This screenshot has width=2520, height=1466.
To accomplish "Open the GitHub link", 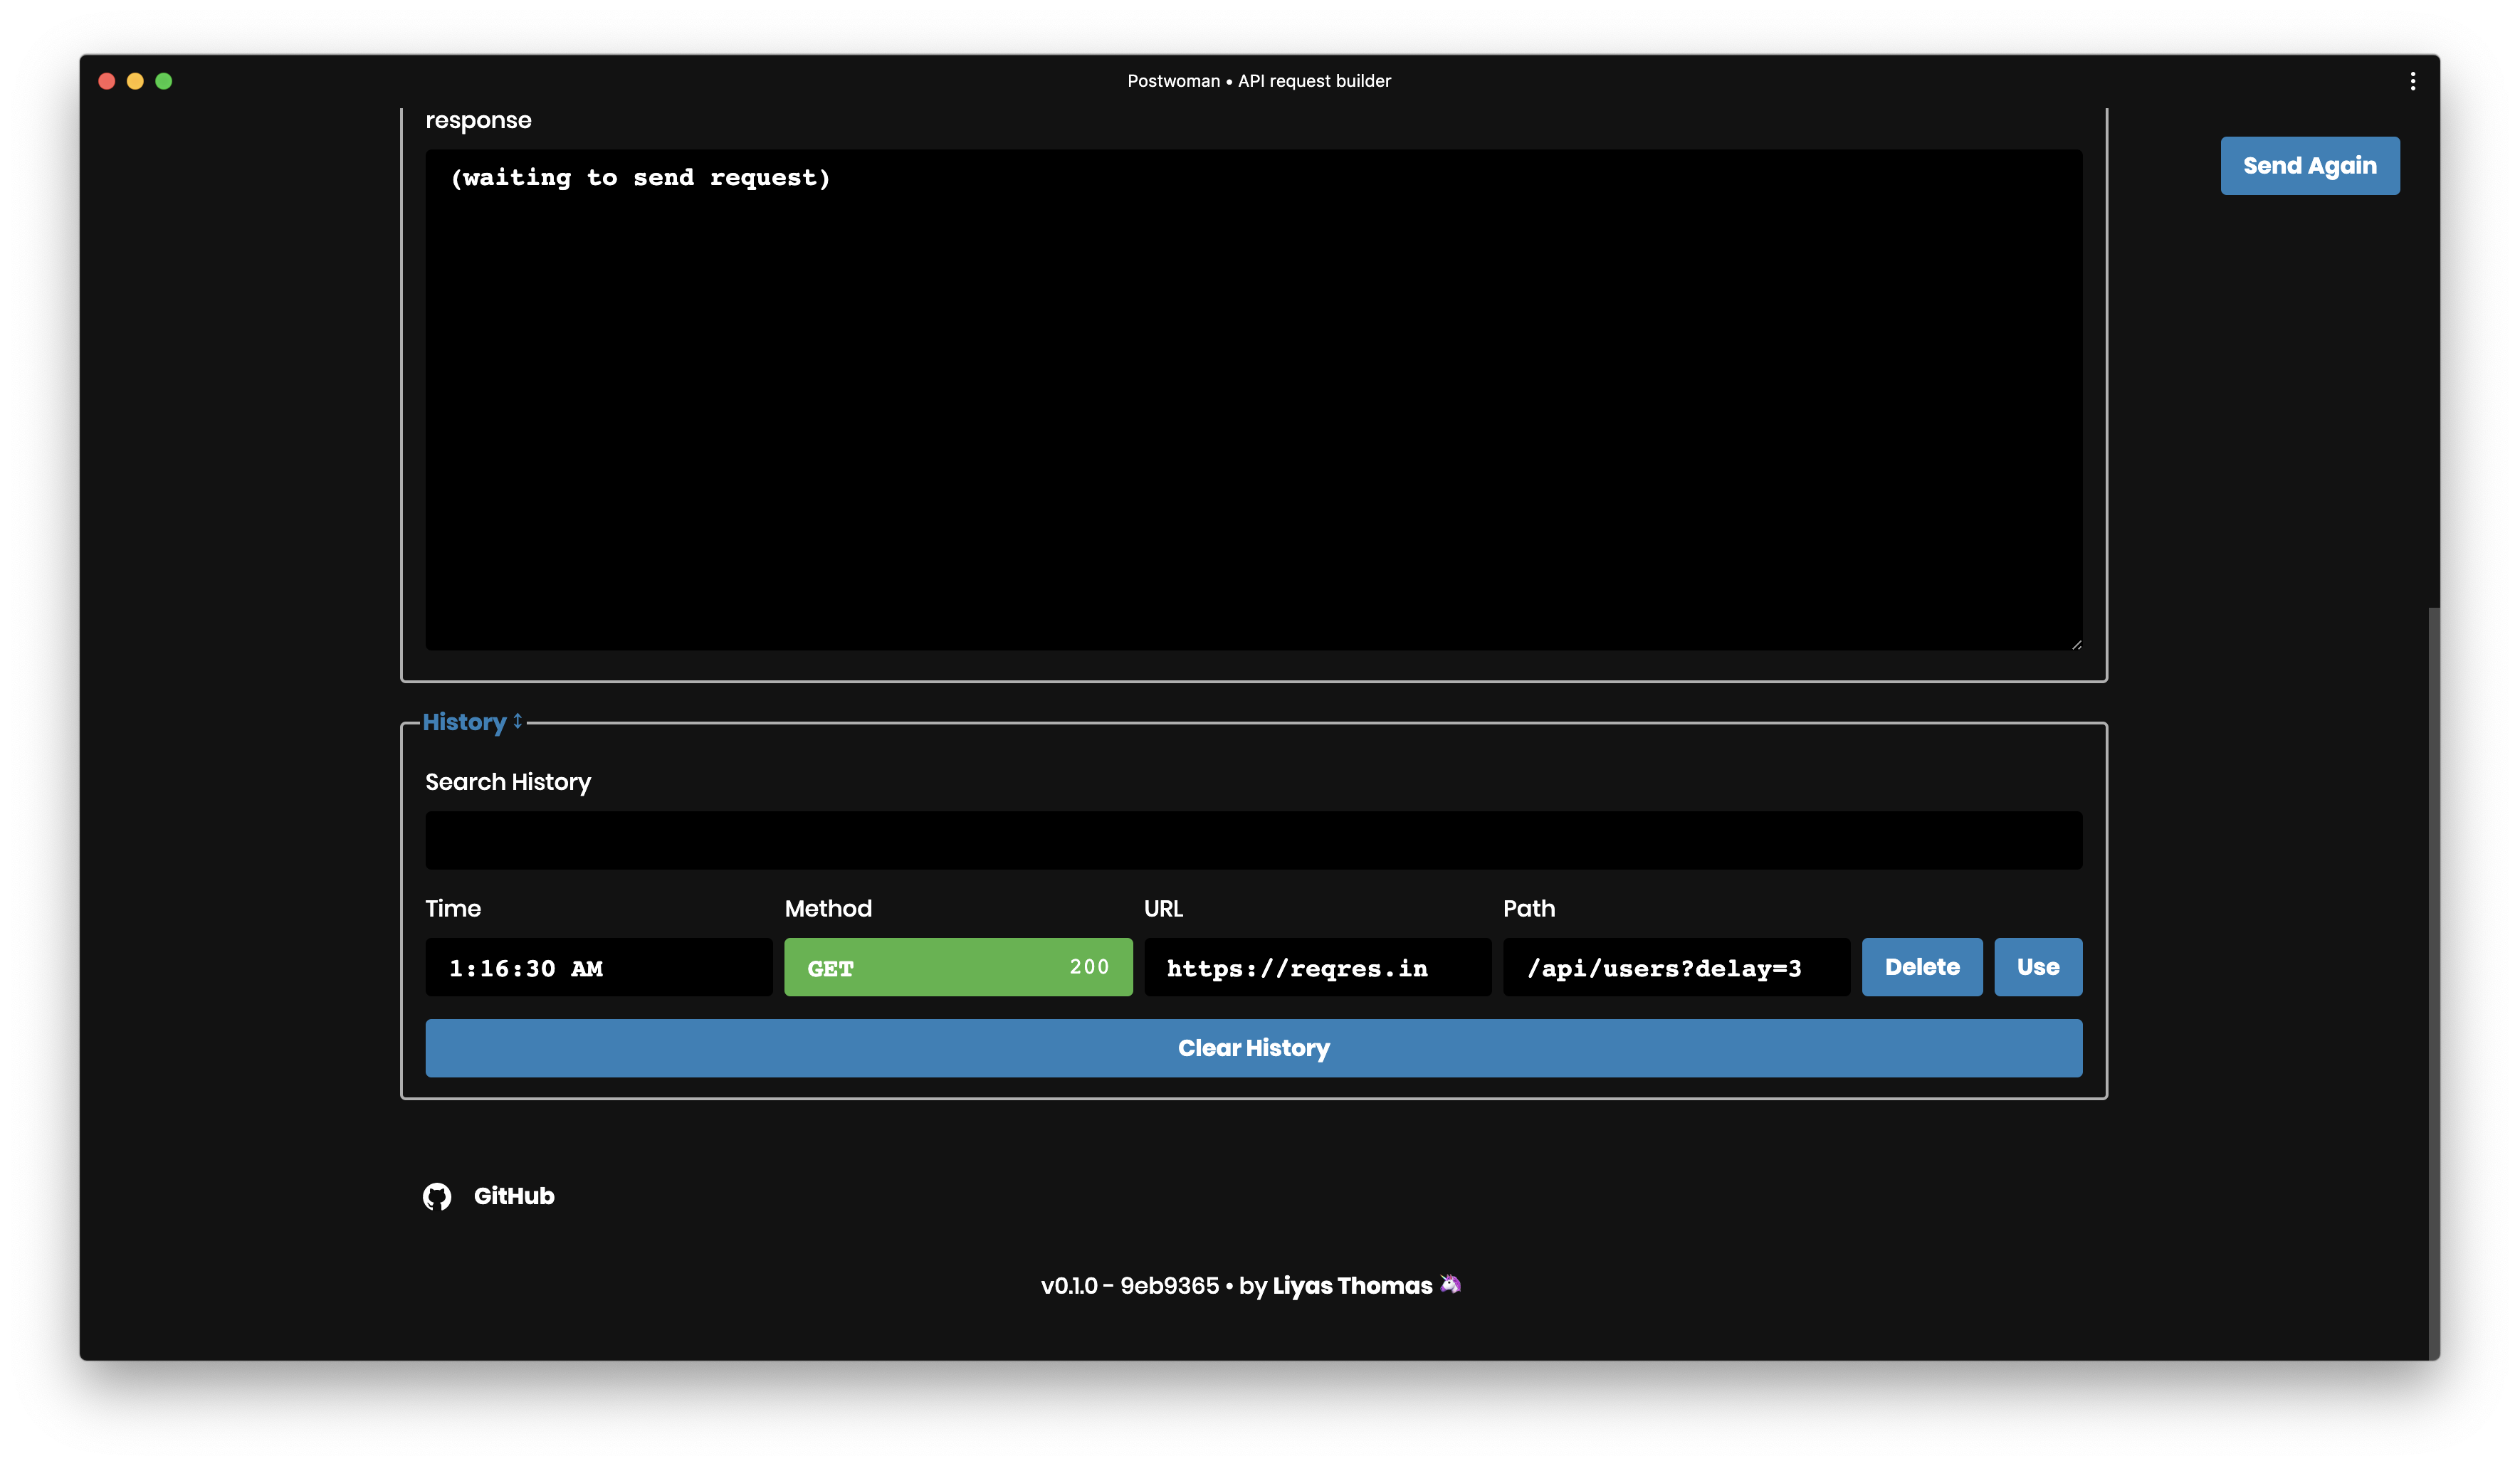I will tap(513, 1196).
